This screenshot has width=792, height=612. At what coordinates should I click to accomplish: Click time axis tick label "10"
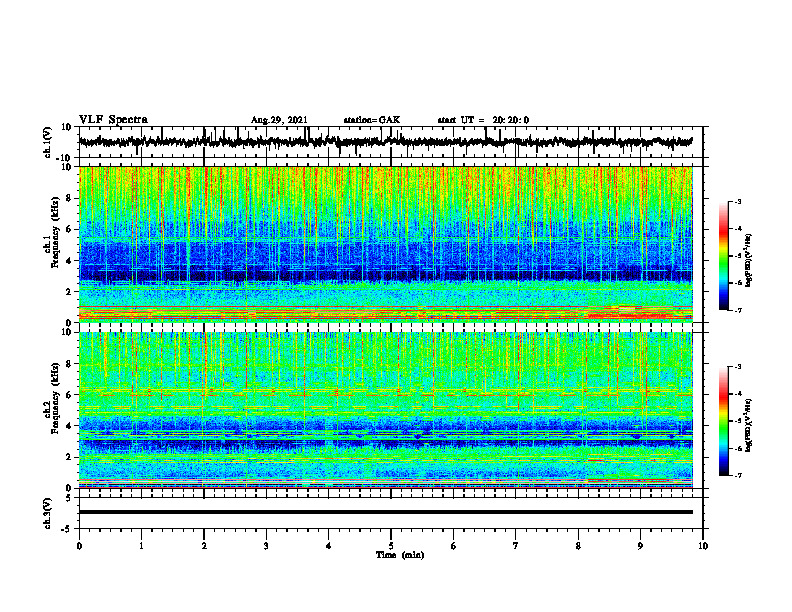[703, 546]
